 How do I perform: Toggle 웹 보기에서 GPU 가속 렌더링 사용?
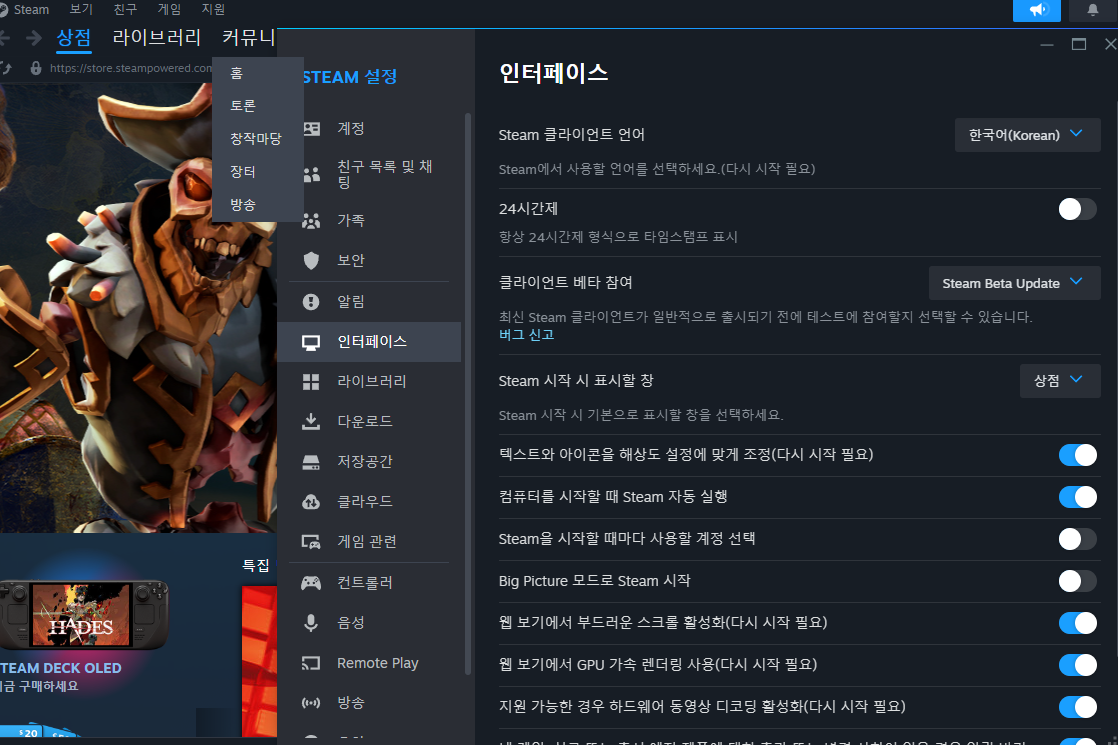[1077, 665]
